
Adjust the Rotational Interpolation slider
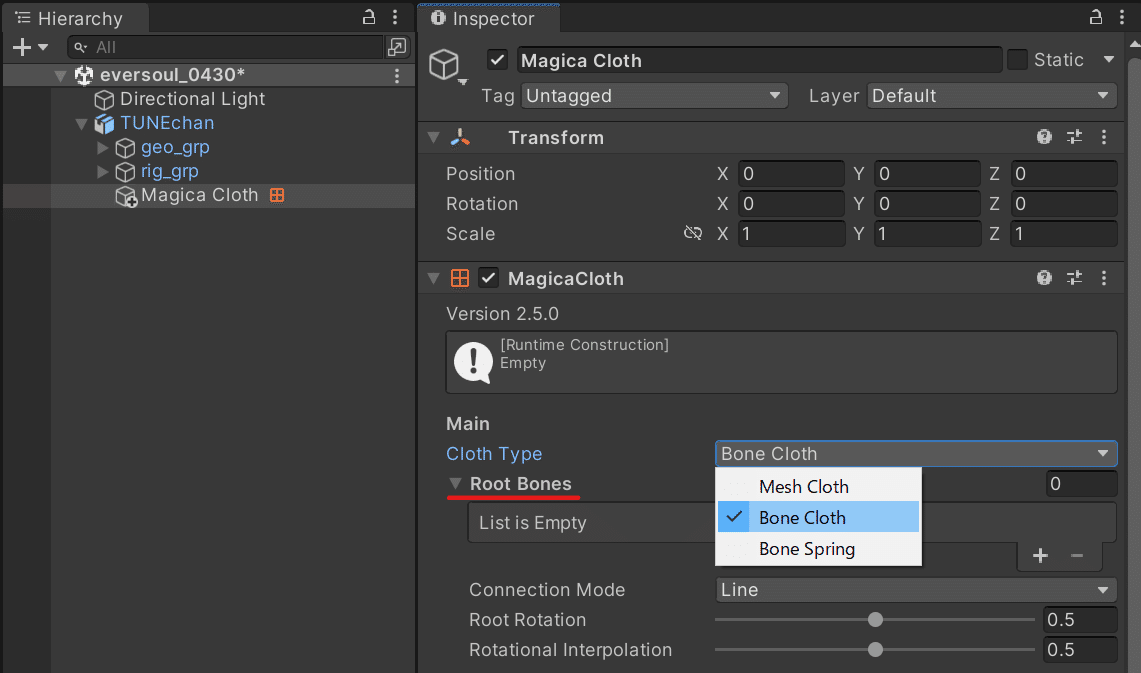tap(875, 650)
